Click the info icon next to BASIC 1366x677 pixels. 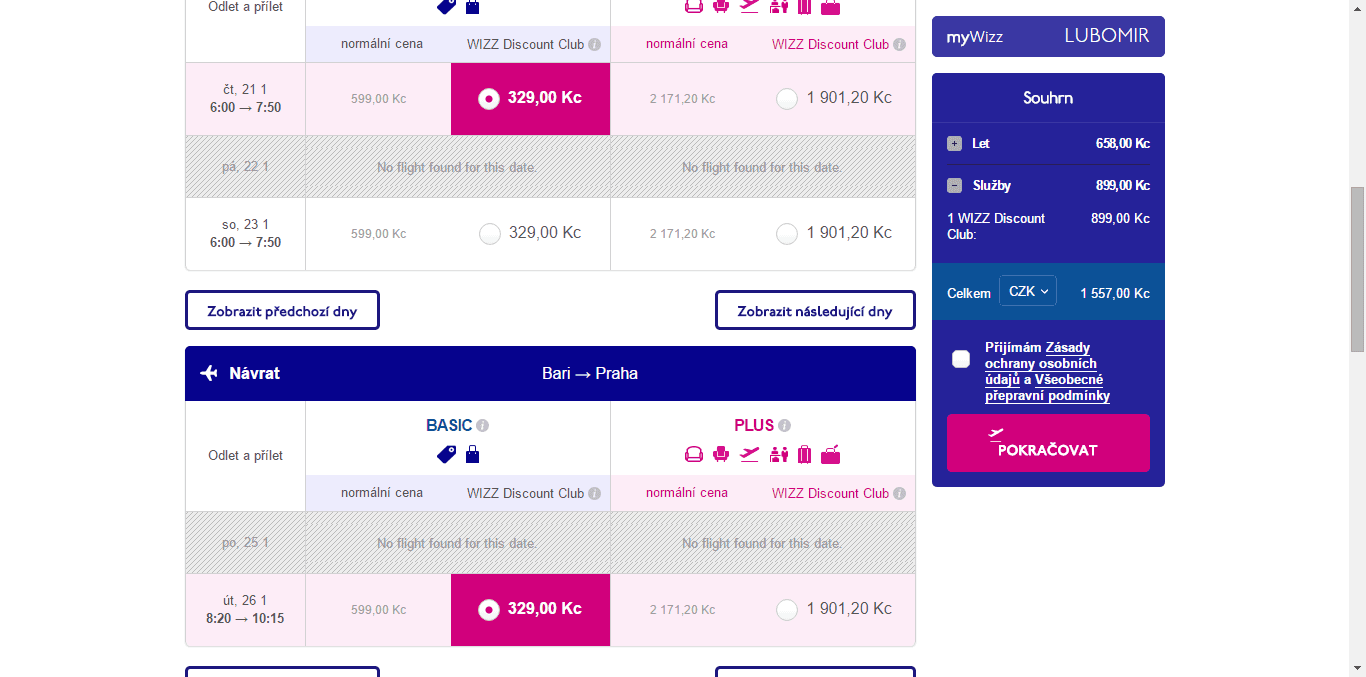click(483, 425)
